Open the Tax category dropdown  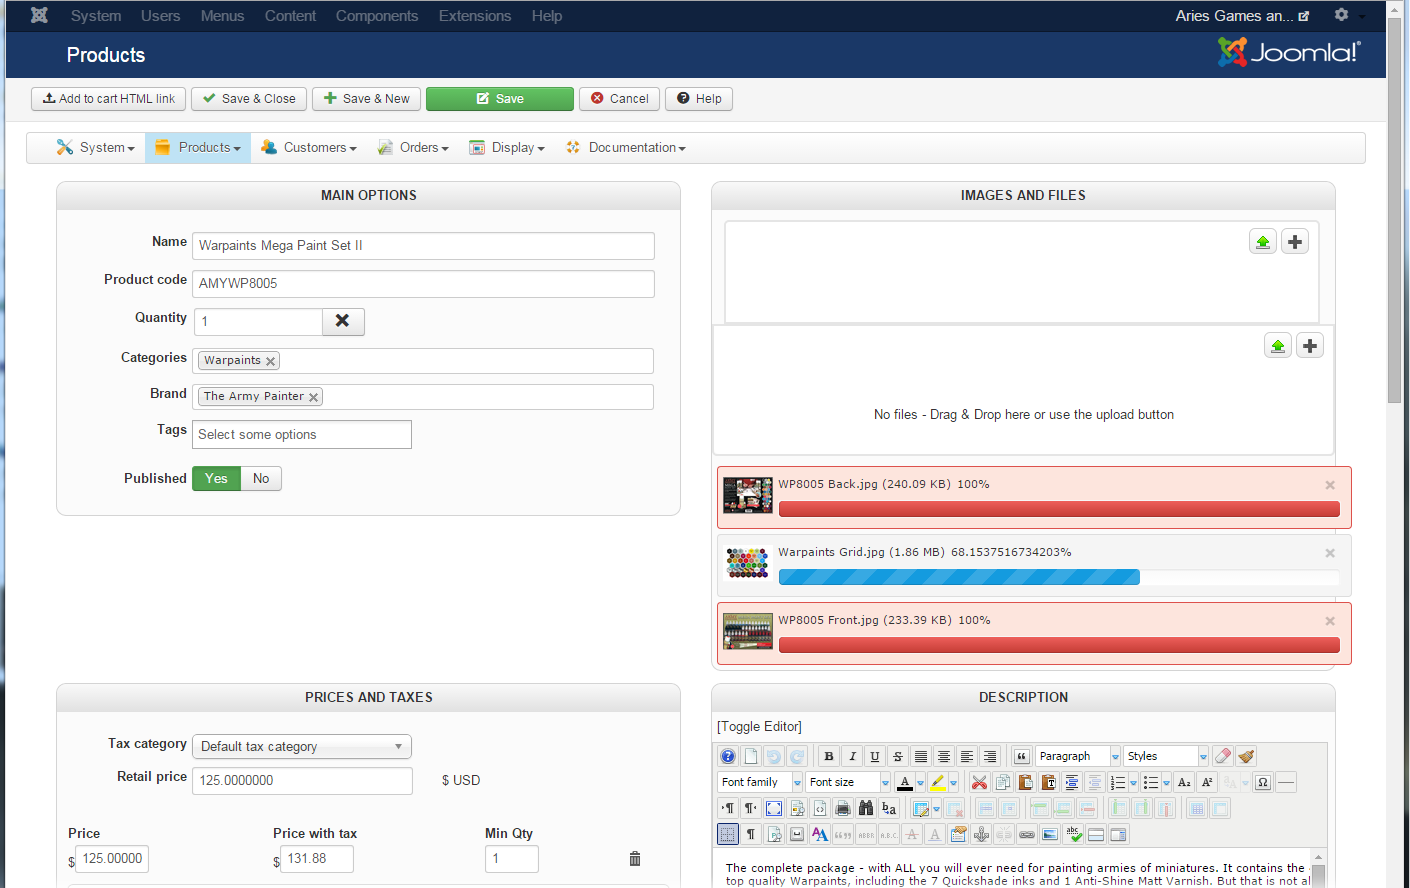[x=302, y=747]
